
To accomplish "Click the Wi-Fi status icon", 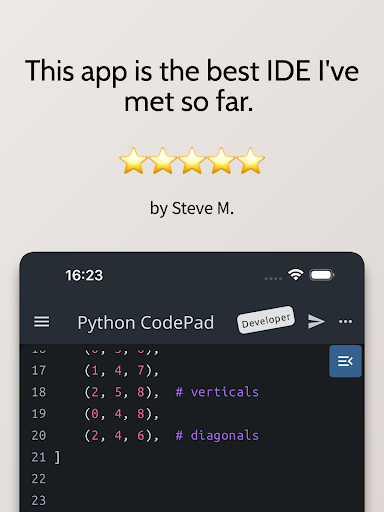I will click(296, 275).
